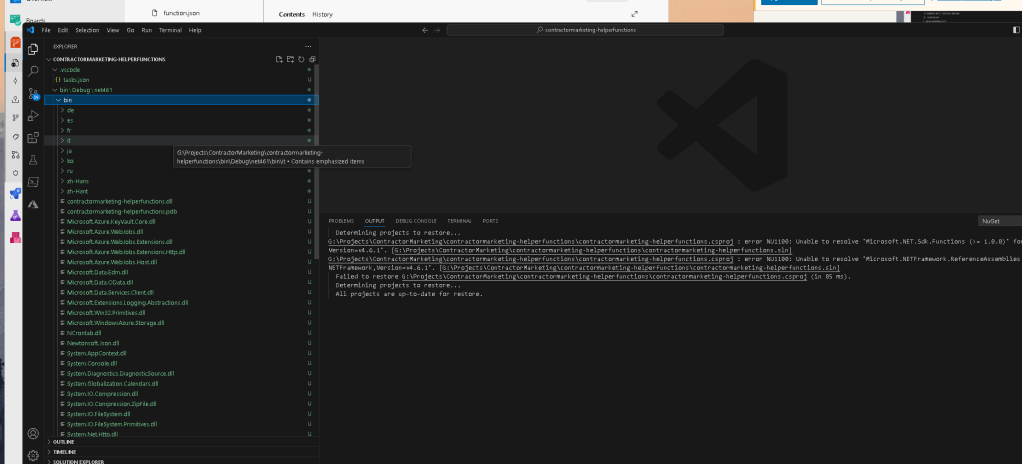1022x464 pixels.
Task: Open the terminal-style icon in activity bar
Action: [x=33, y=182]
